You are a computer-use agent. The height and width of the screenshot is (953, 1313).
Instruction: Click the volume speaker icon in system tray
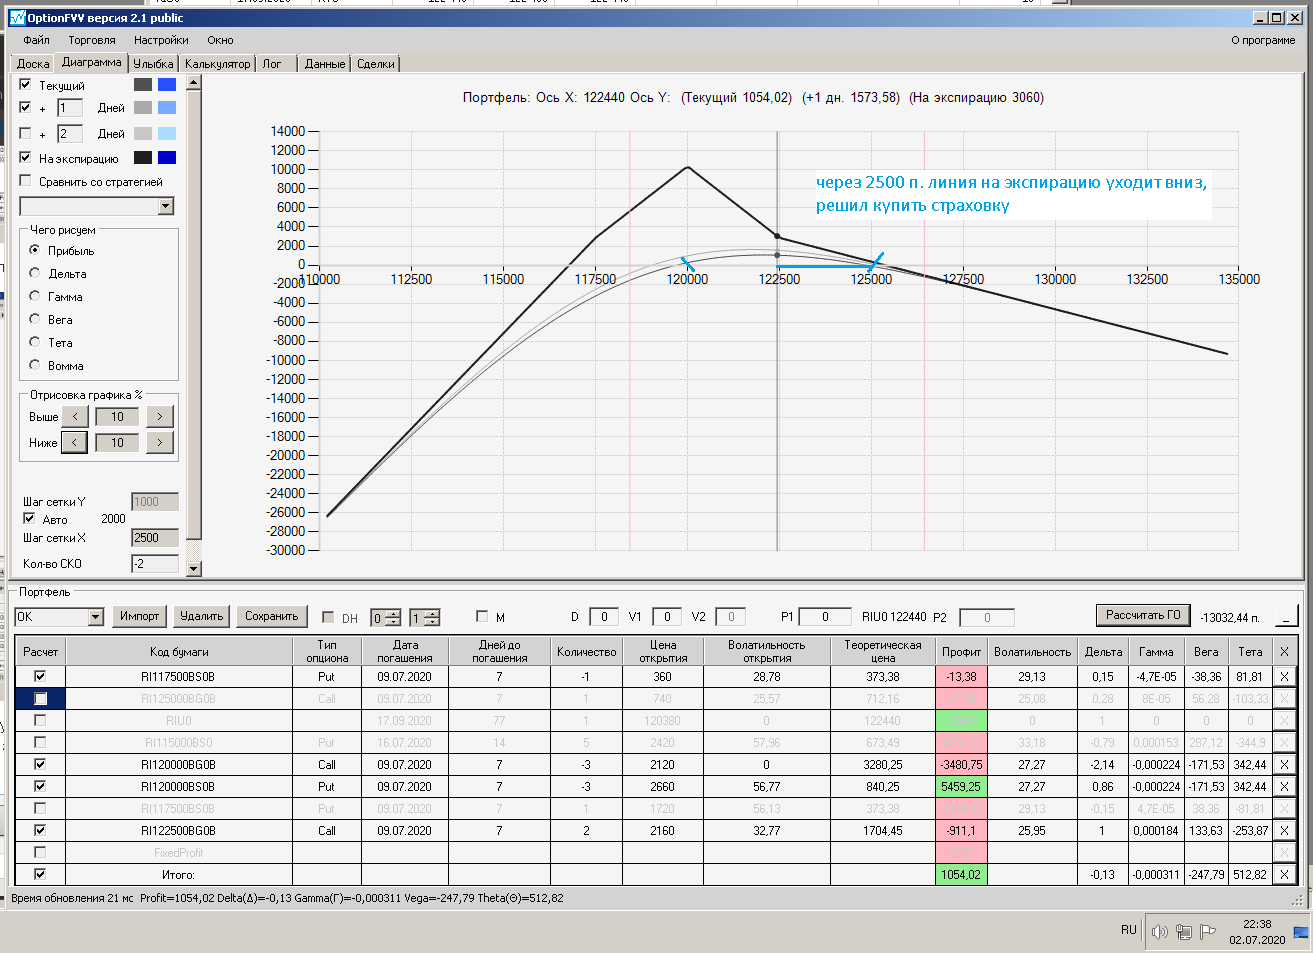tap(1160, 932)
